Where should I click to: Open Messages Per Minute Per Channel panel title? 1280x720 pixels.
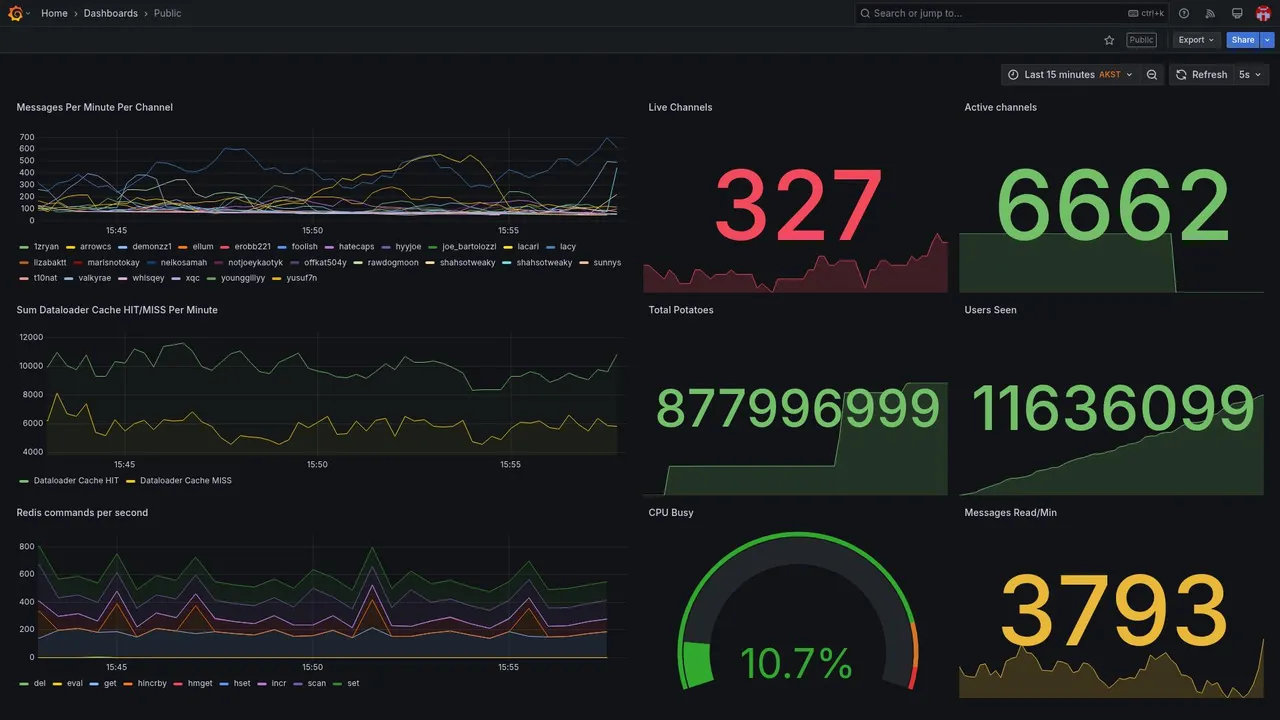95,107
